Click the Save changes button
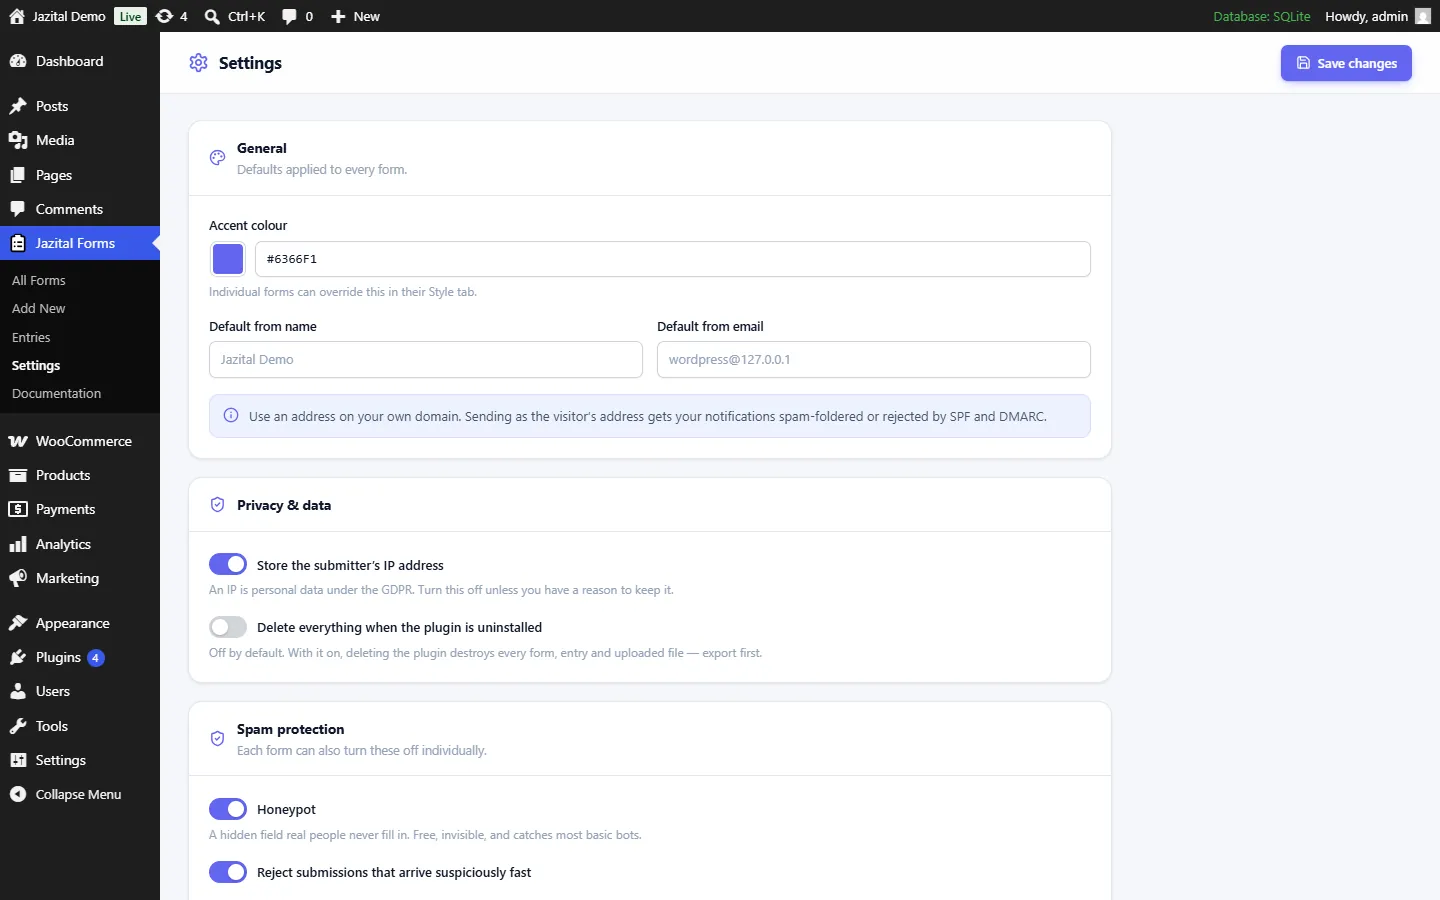 point(1346,63)
